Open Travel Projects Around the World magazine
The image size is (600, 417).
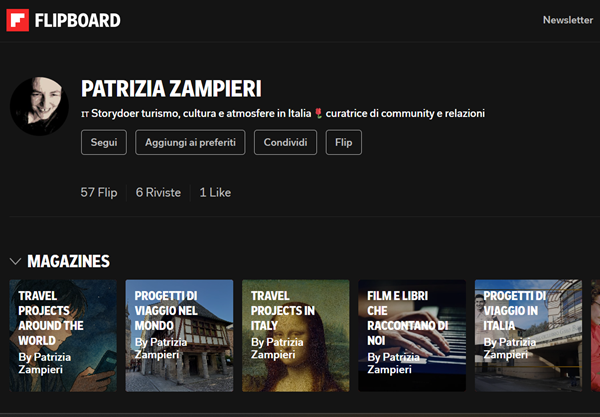[x=63, y=336]
